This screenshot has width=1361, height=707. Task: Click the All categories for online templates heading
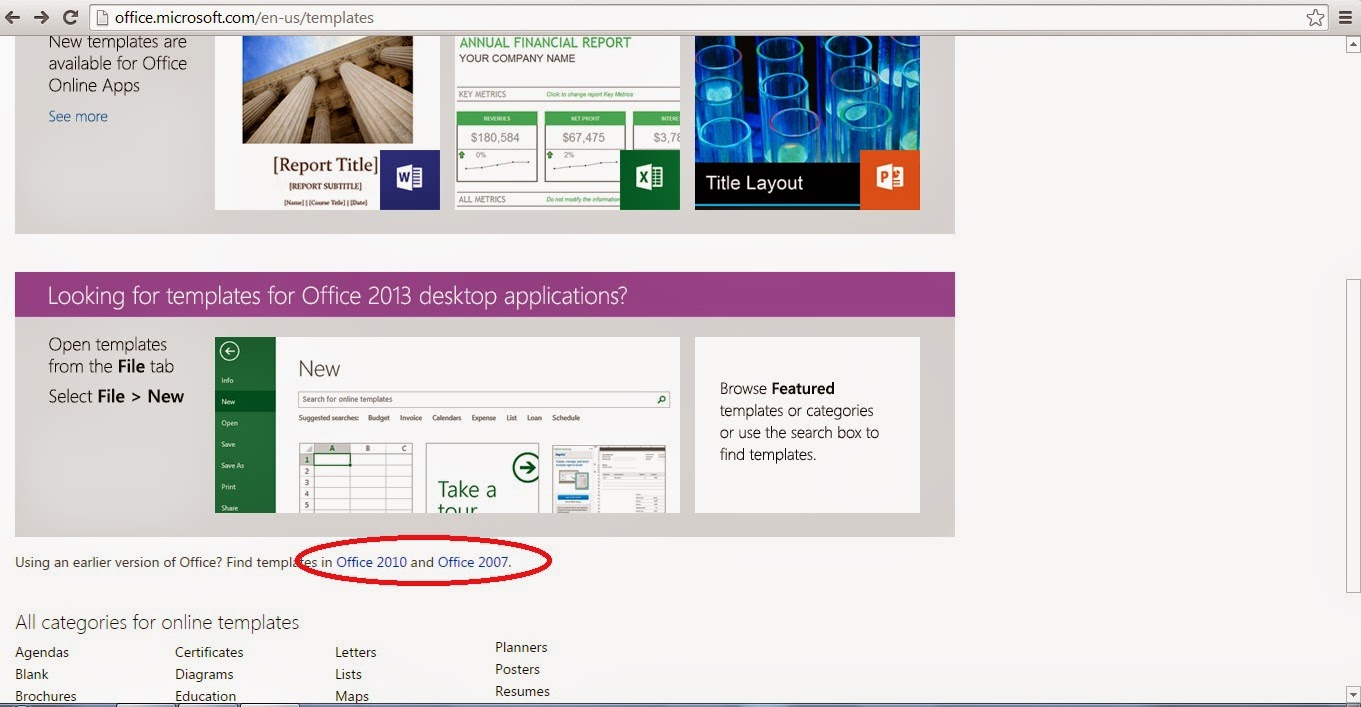[157, 622]
